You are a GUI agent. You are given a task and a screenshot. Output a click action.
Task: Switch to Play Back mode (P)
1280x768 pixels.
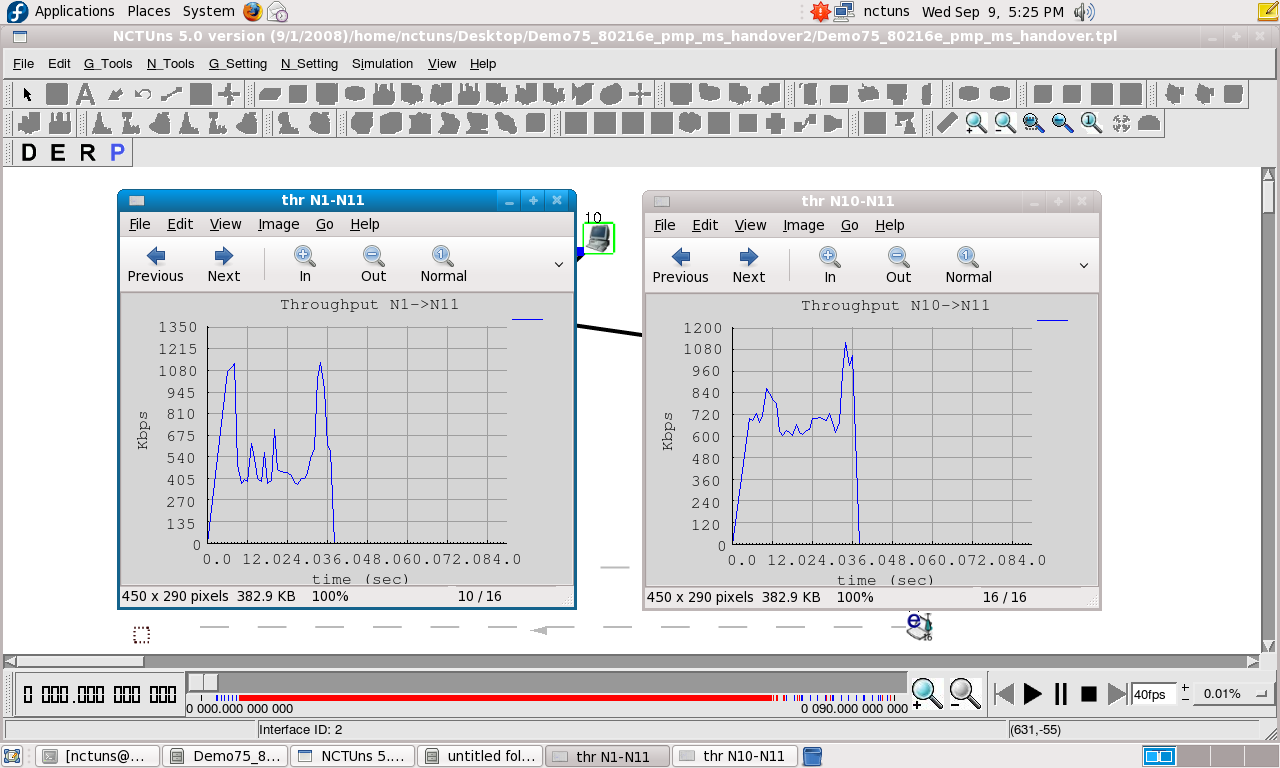pos(118,153)
